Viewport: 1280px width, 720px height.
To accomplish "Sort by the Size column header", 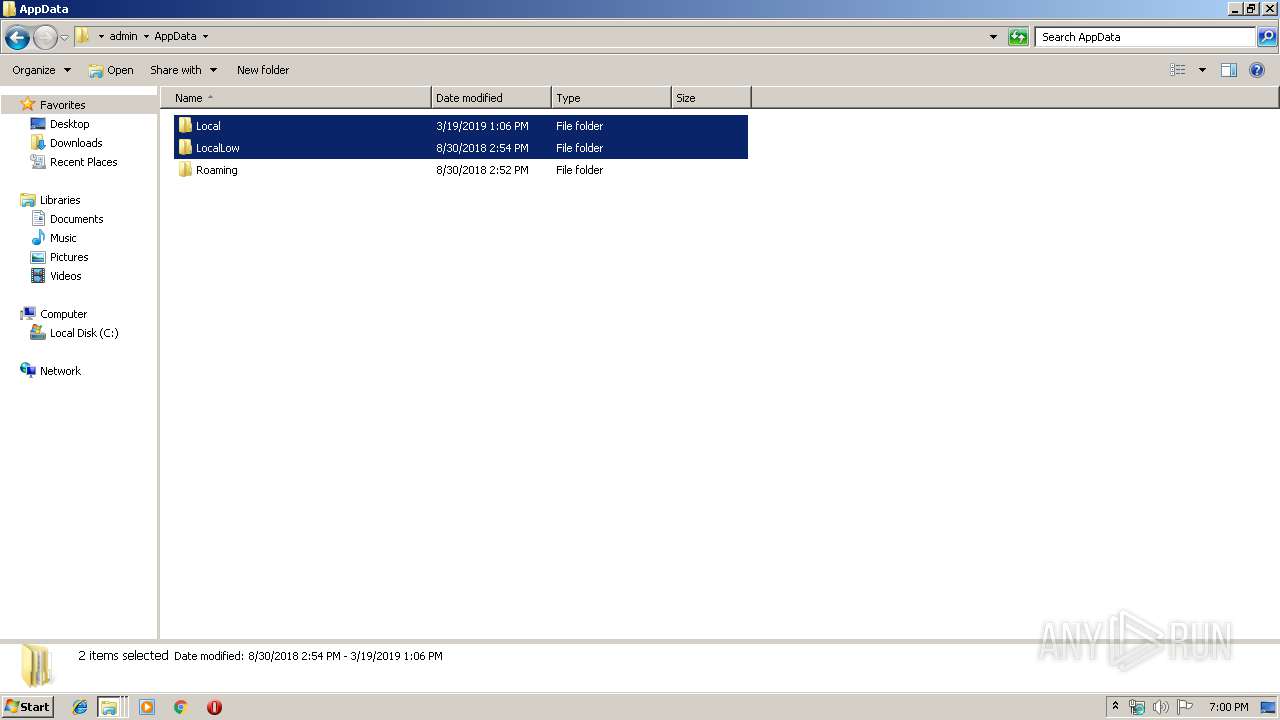I will click(x=711, y=98).
